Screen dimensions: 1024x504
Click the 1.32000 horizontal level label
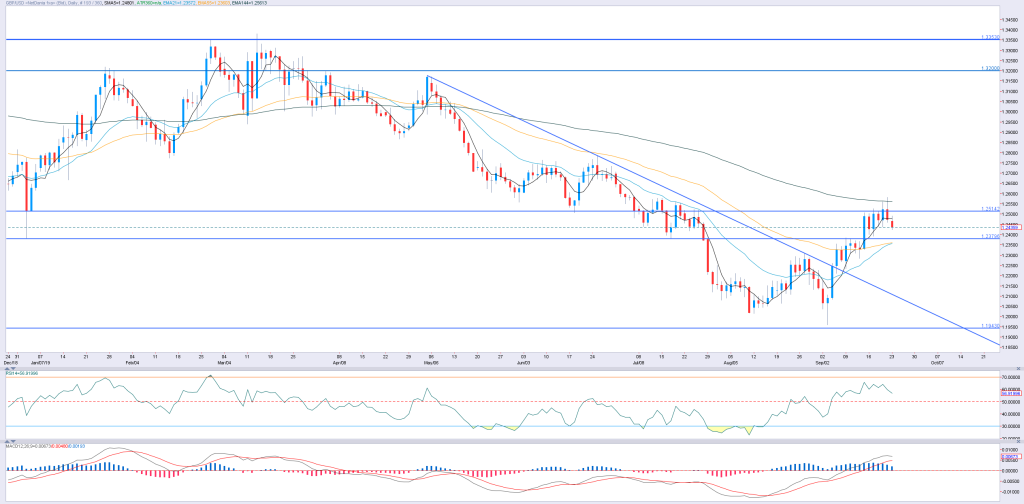990,68
